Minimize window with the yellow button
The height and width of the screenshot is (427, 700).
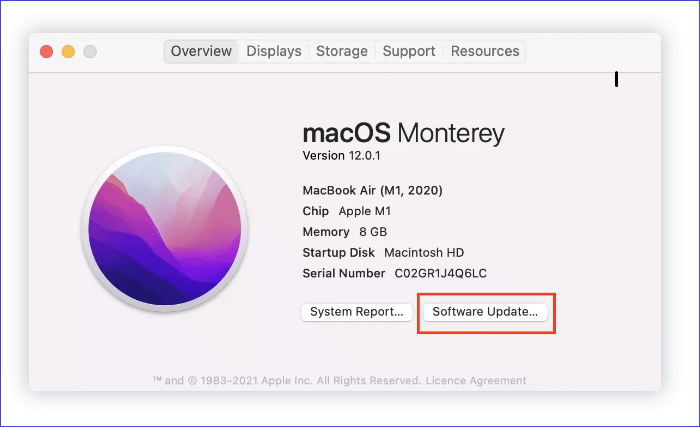pyautogui.click(x=68, y=51)
